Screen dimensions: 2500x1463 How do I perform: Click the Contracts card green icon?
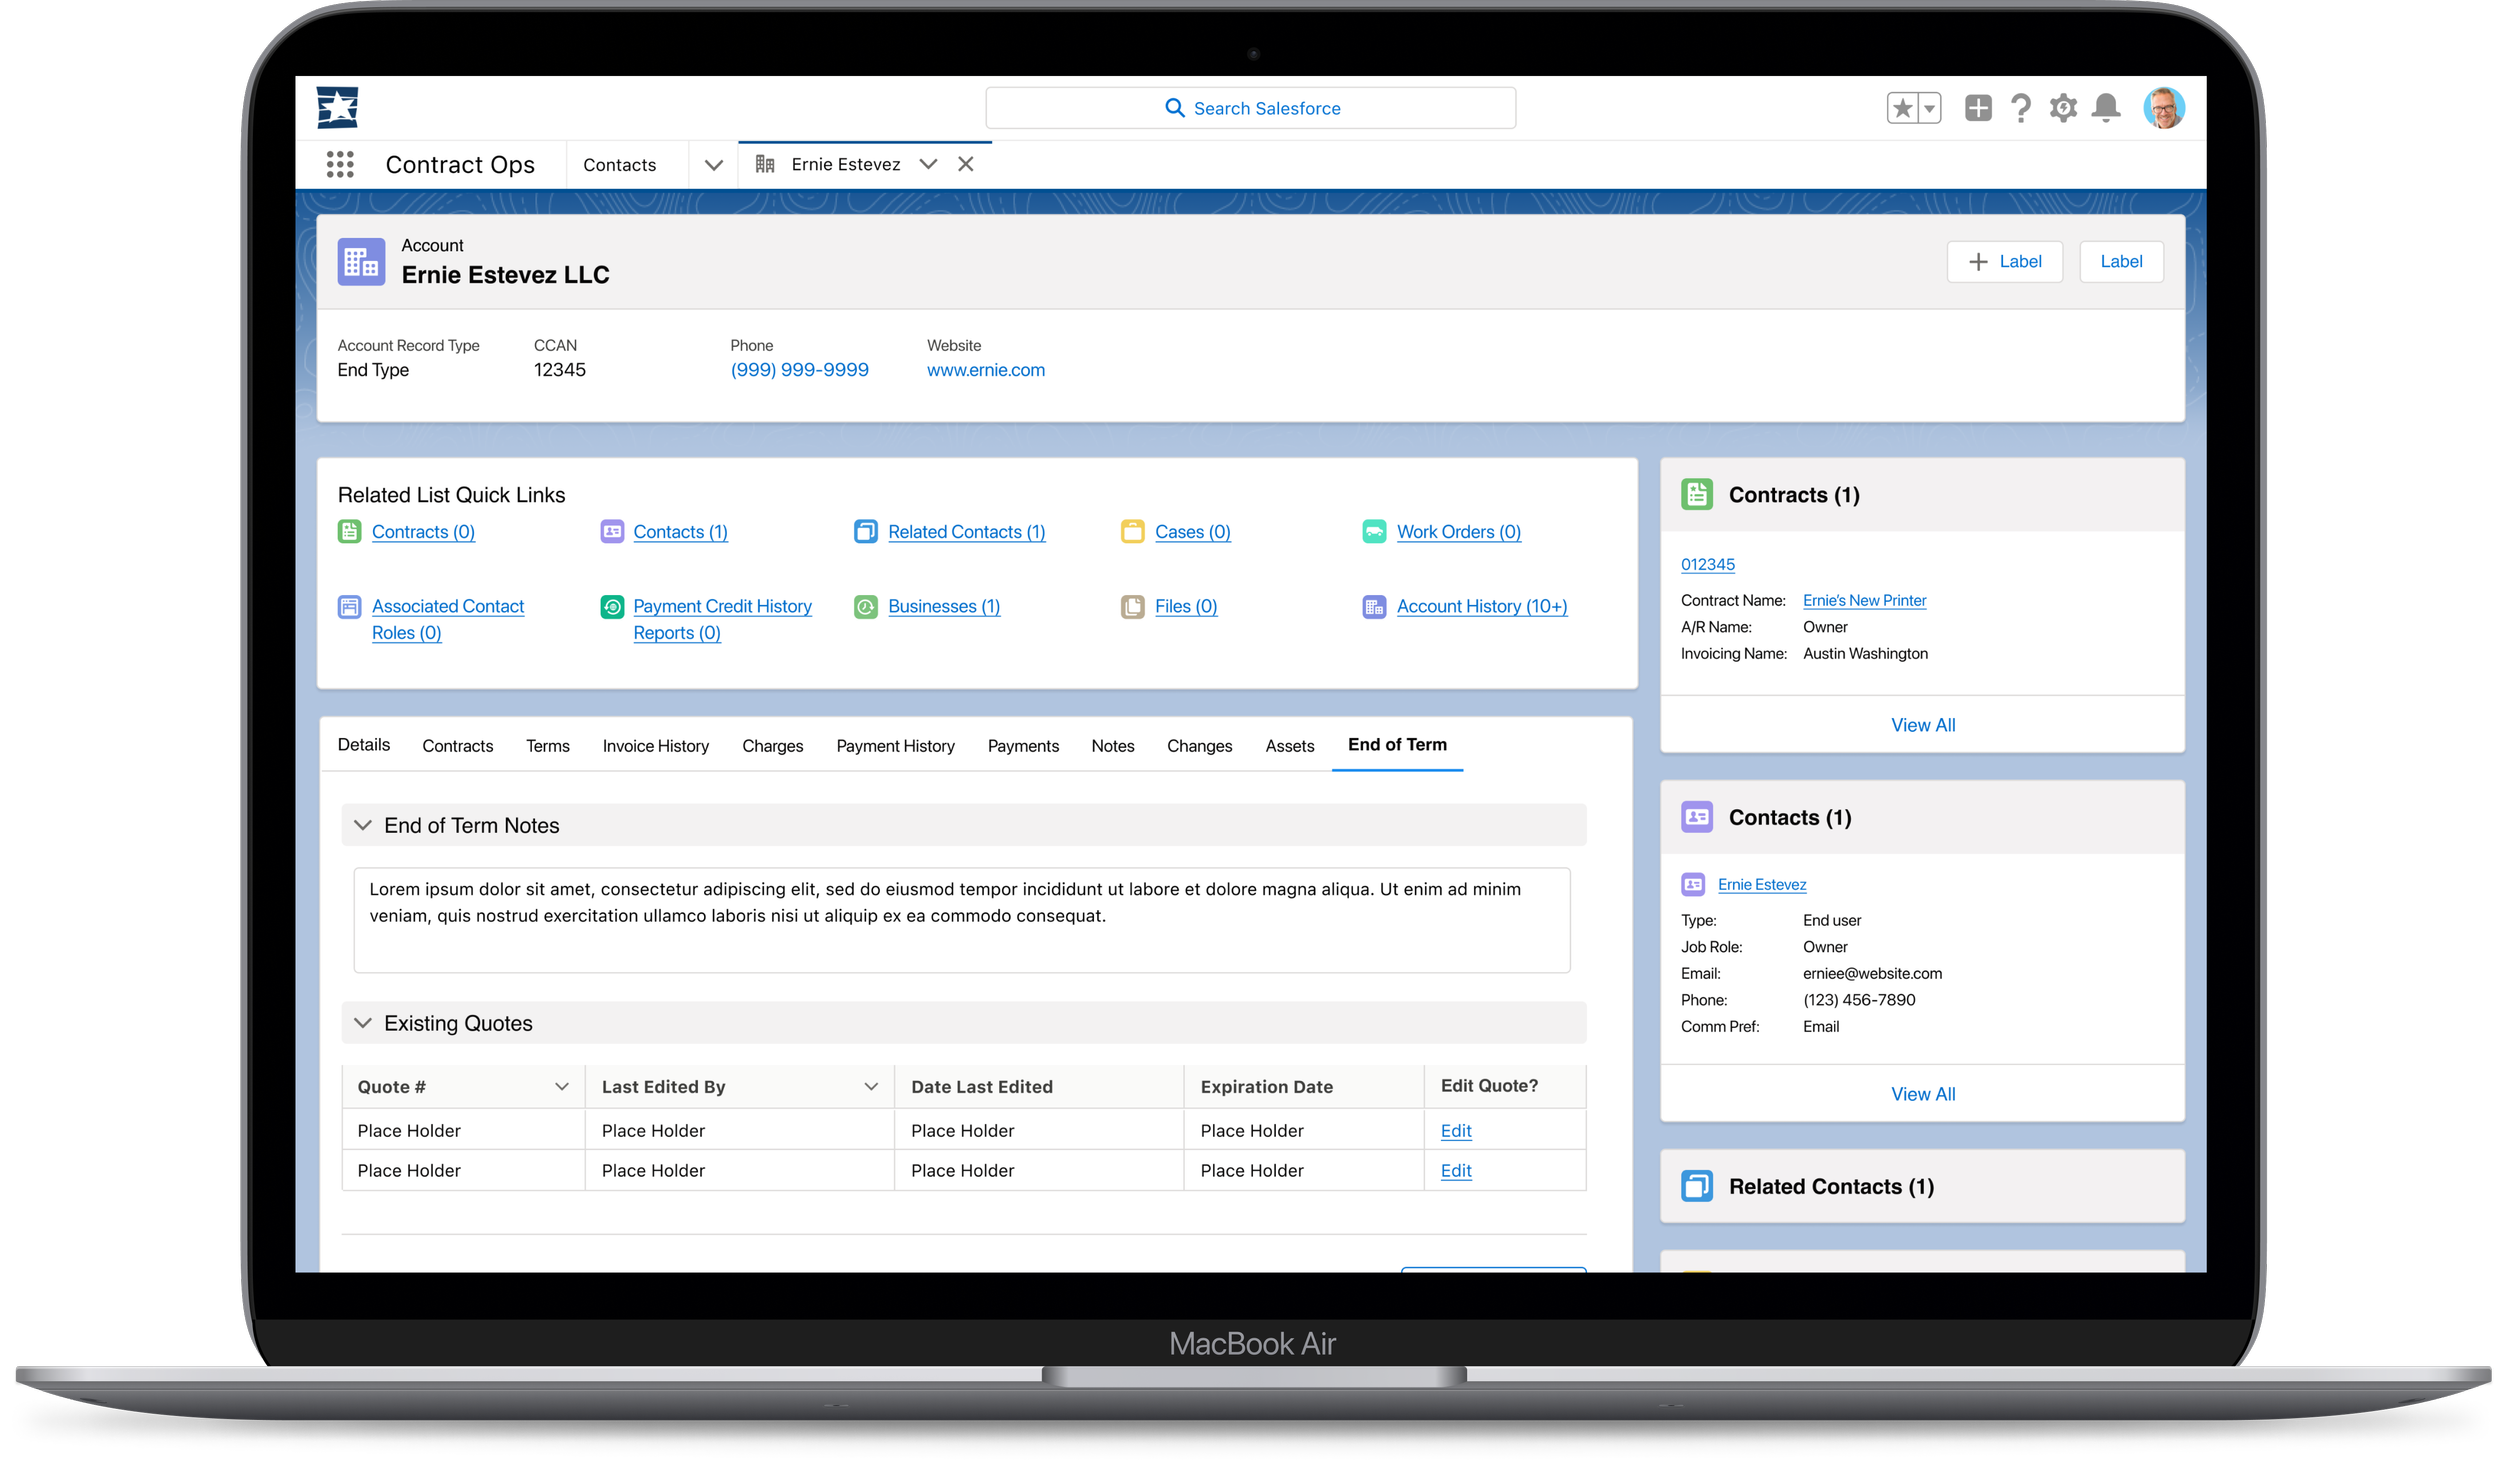pyautogui.click(x=1696, y=494)
